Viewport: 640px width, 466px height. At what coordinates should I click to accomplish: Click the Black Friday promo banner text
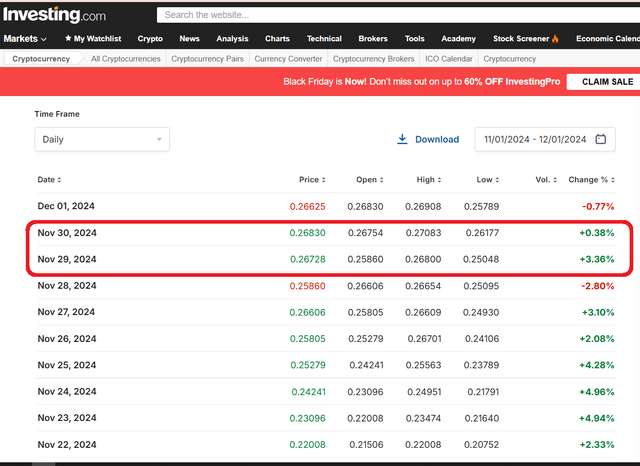click(x=422, y=82)
